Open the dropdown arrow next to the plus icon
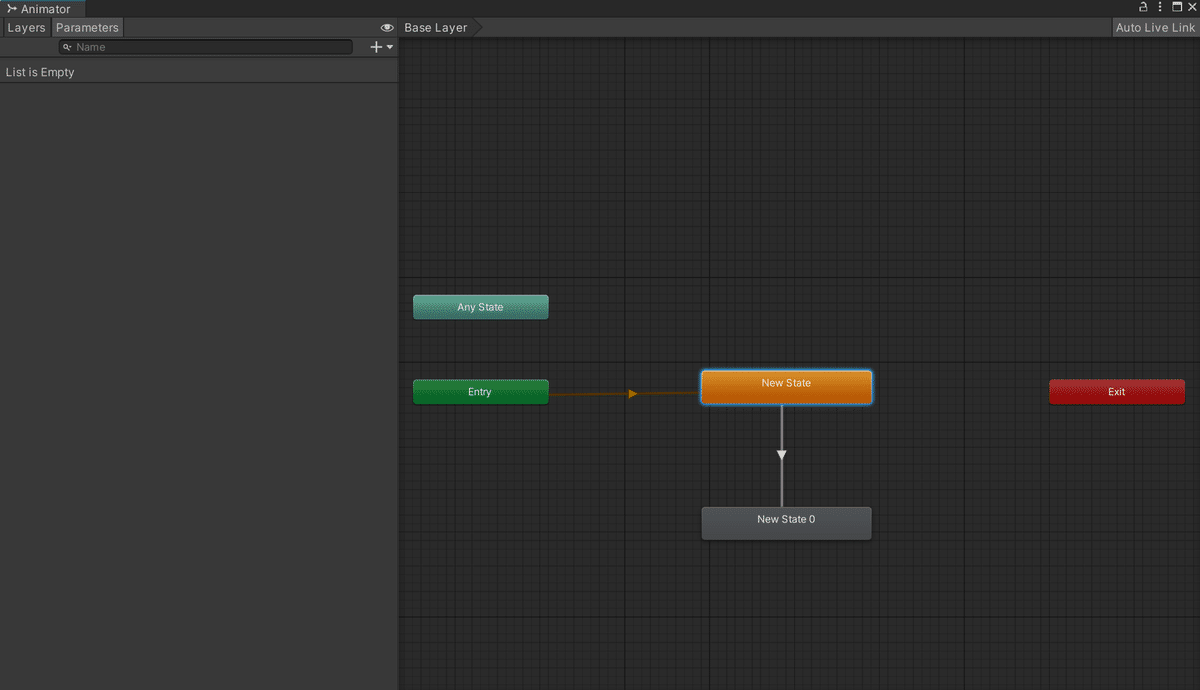This screenshot has width=1200, height=690. (x=387, y=46)
